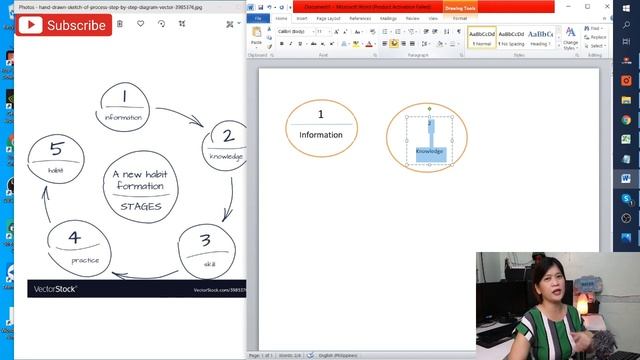Toggle Strikethrough formatting
The image size is (640, 360).
[x=313, y=44]
